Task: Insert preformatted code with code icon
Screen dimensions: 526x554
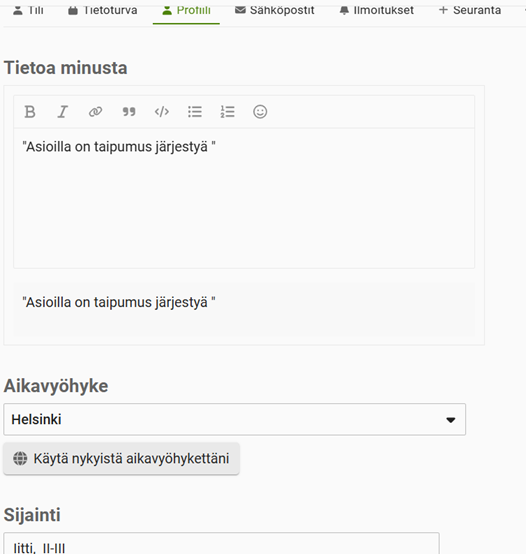Action: click(x=162, y=112)
